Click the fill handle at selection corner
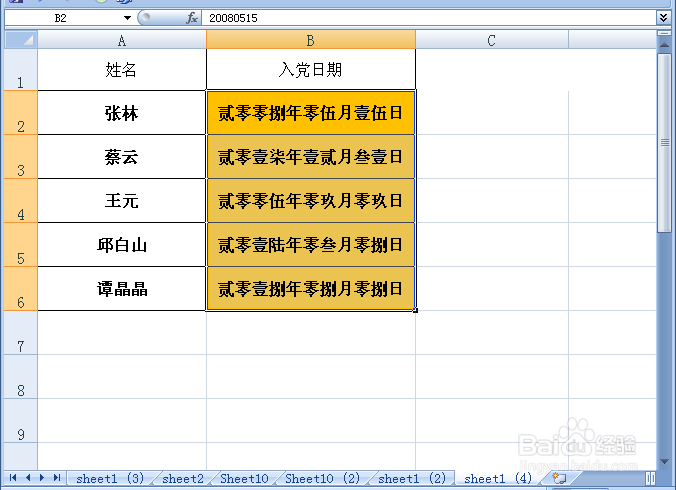 (x=415, y=310)
